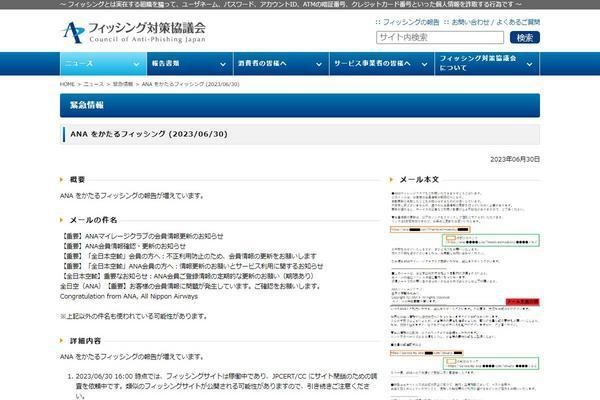Expand the サービス事業者の皆様へ dropdown chevron
This screenshot has height=400, width=600.
pyautogui.click(x=424, y=65)
